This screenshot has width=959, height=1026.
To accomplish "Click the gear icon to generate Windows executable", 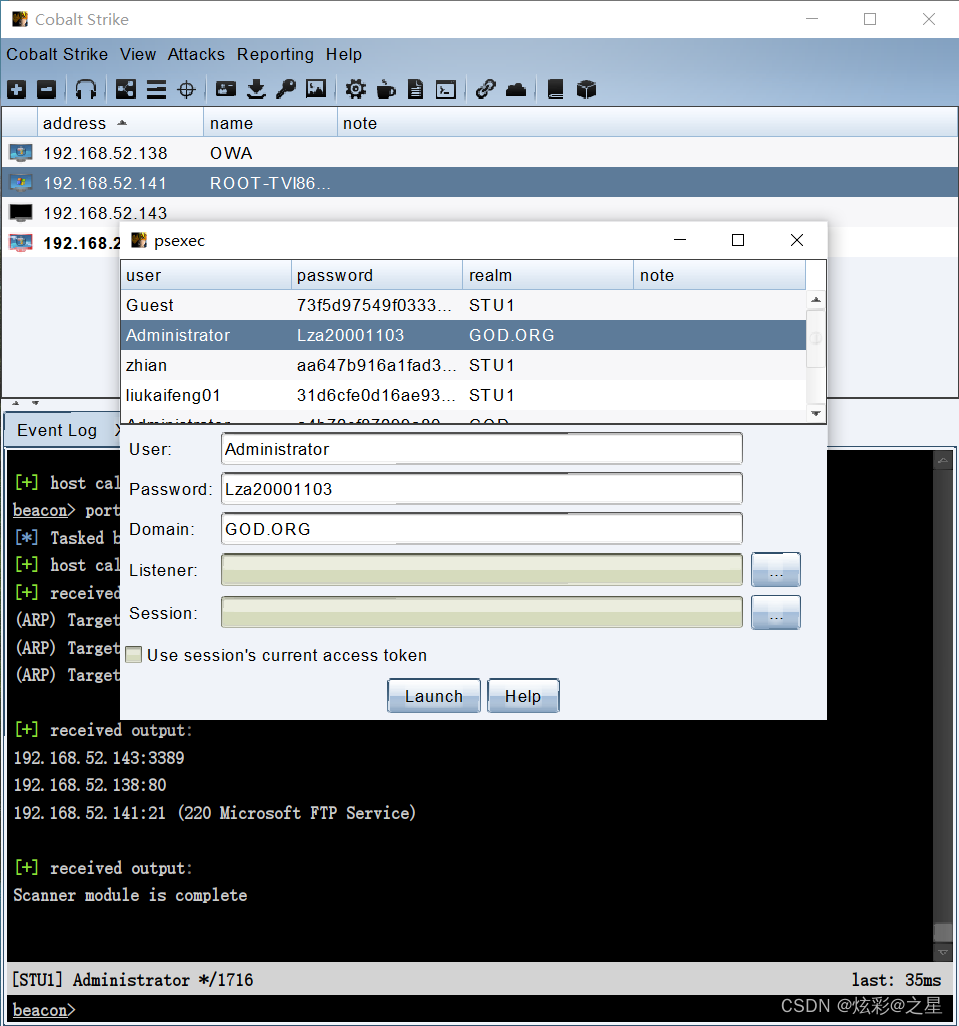I will pos(356,89).
